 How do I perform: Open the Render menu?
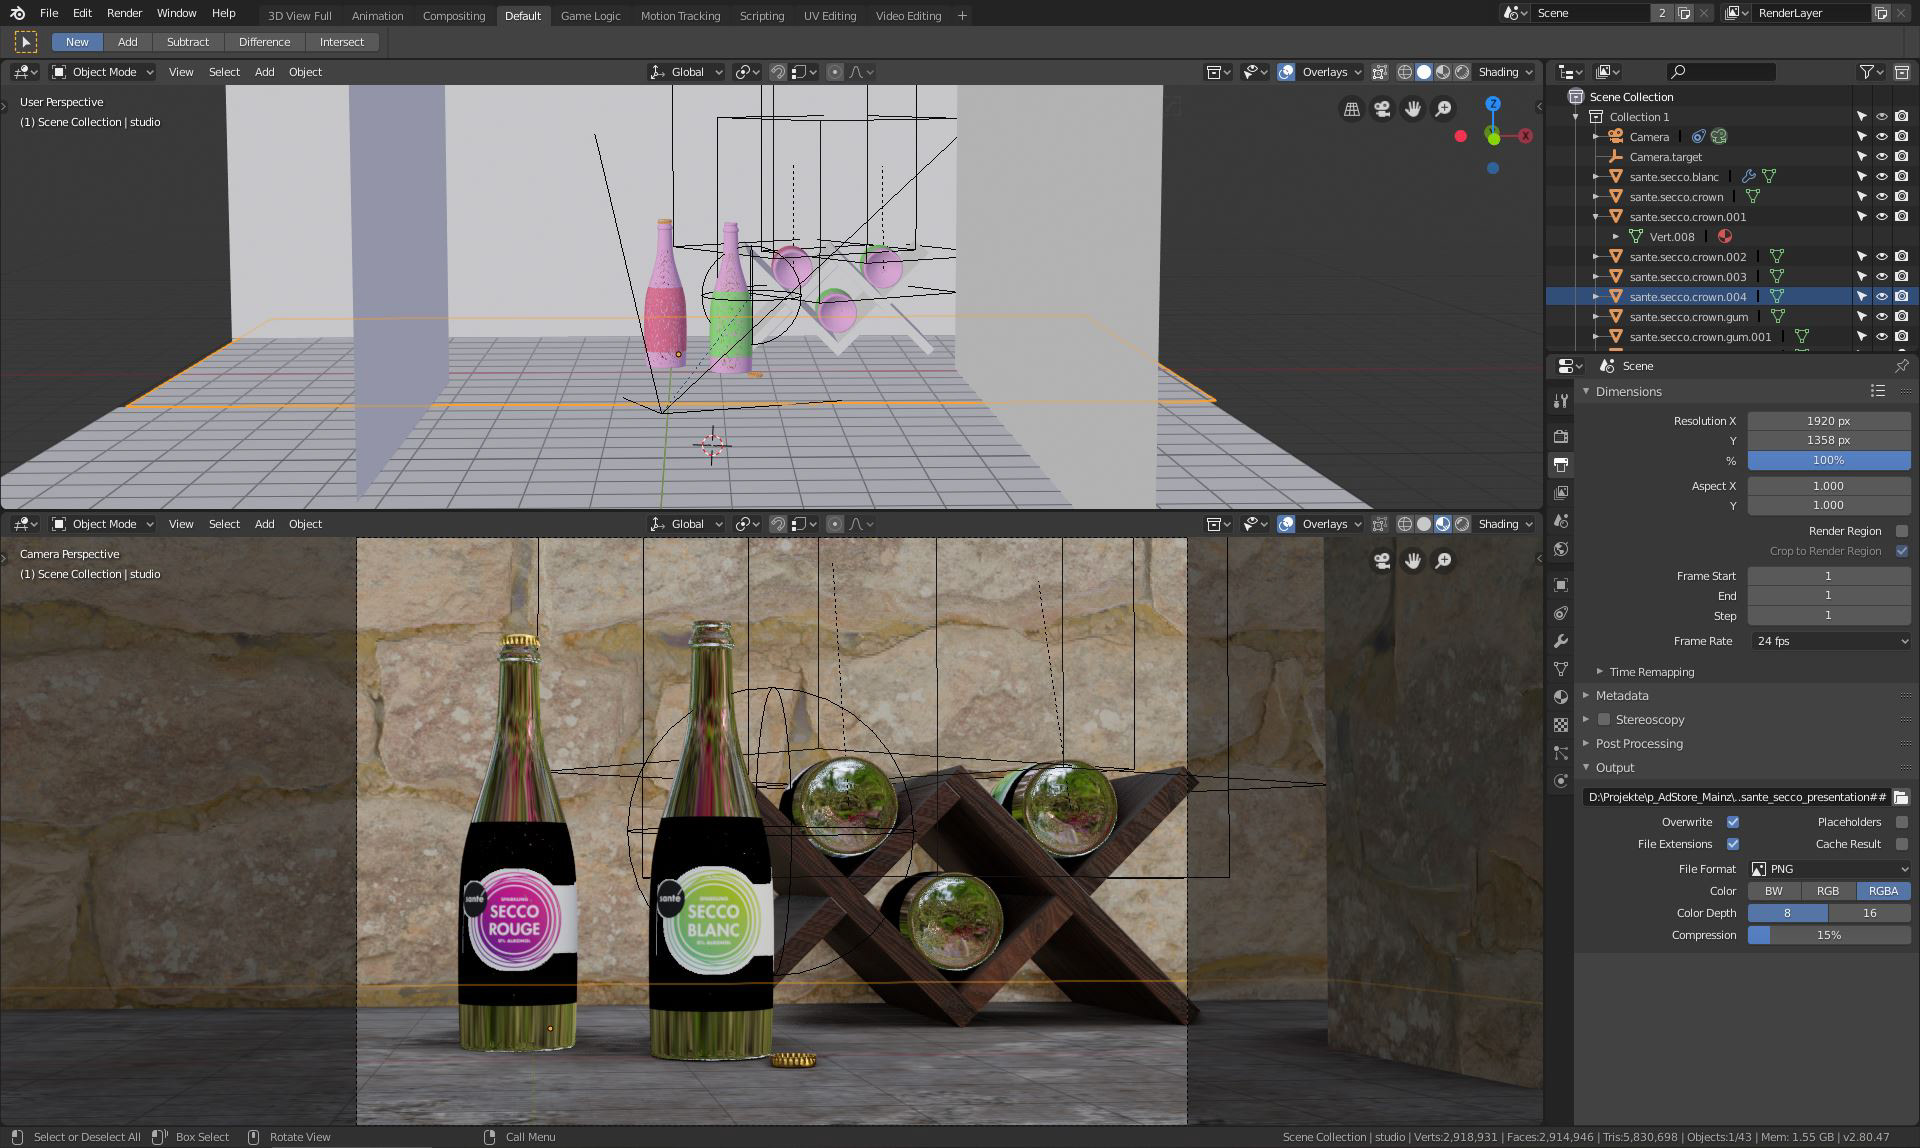(x=124, y=12)
